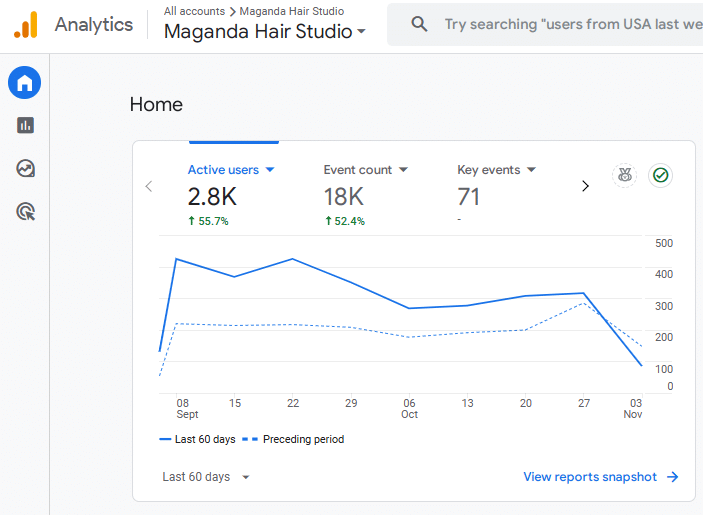Screen dimensions: 703x515
Task: Click Maganda Hair Studio in breadcrumb
Action: click(x=292, y=11)
